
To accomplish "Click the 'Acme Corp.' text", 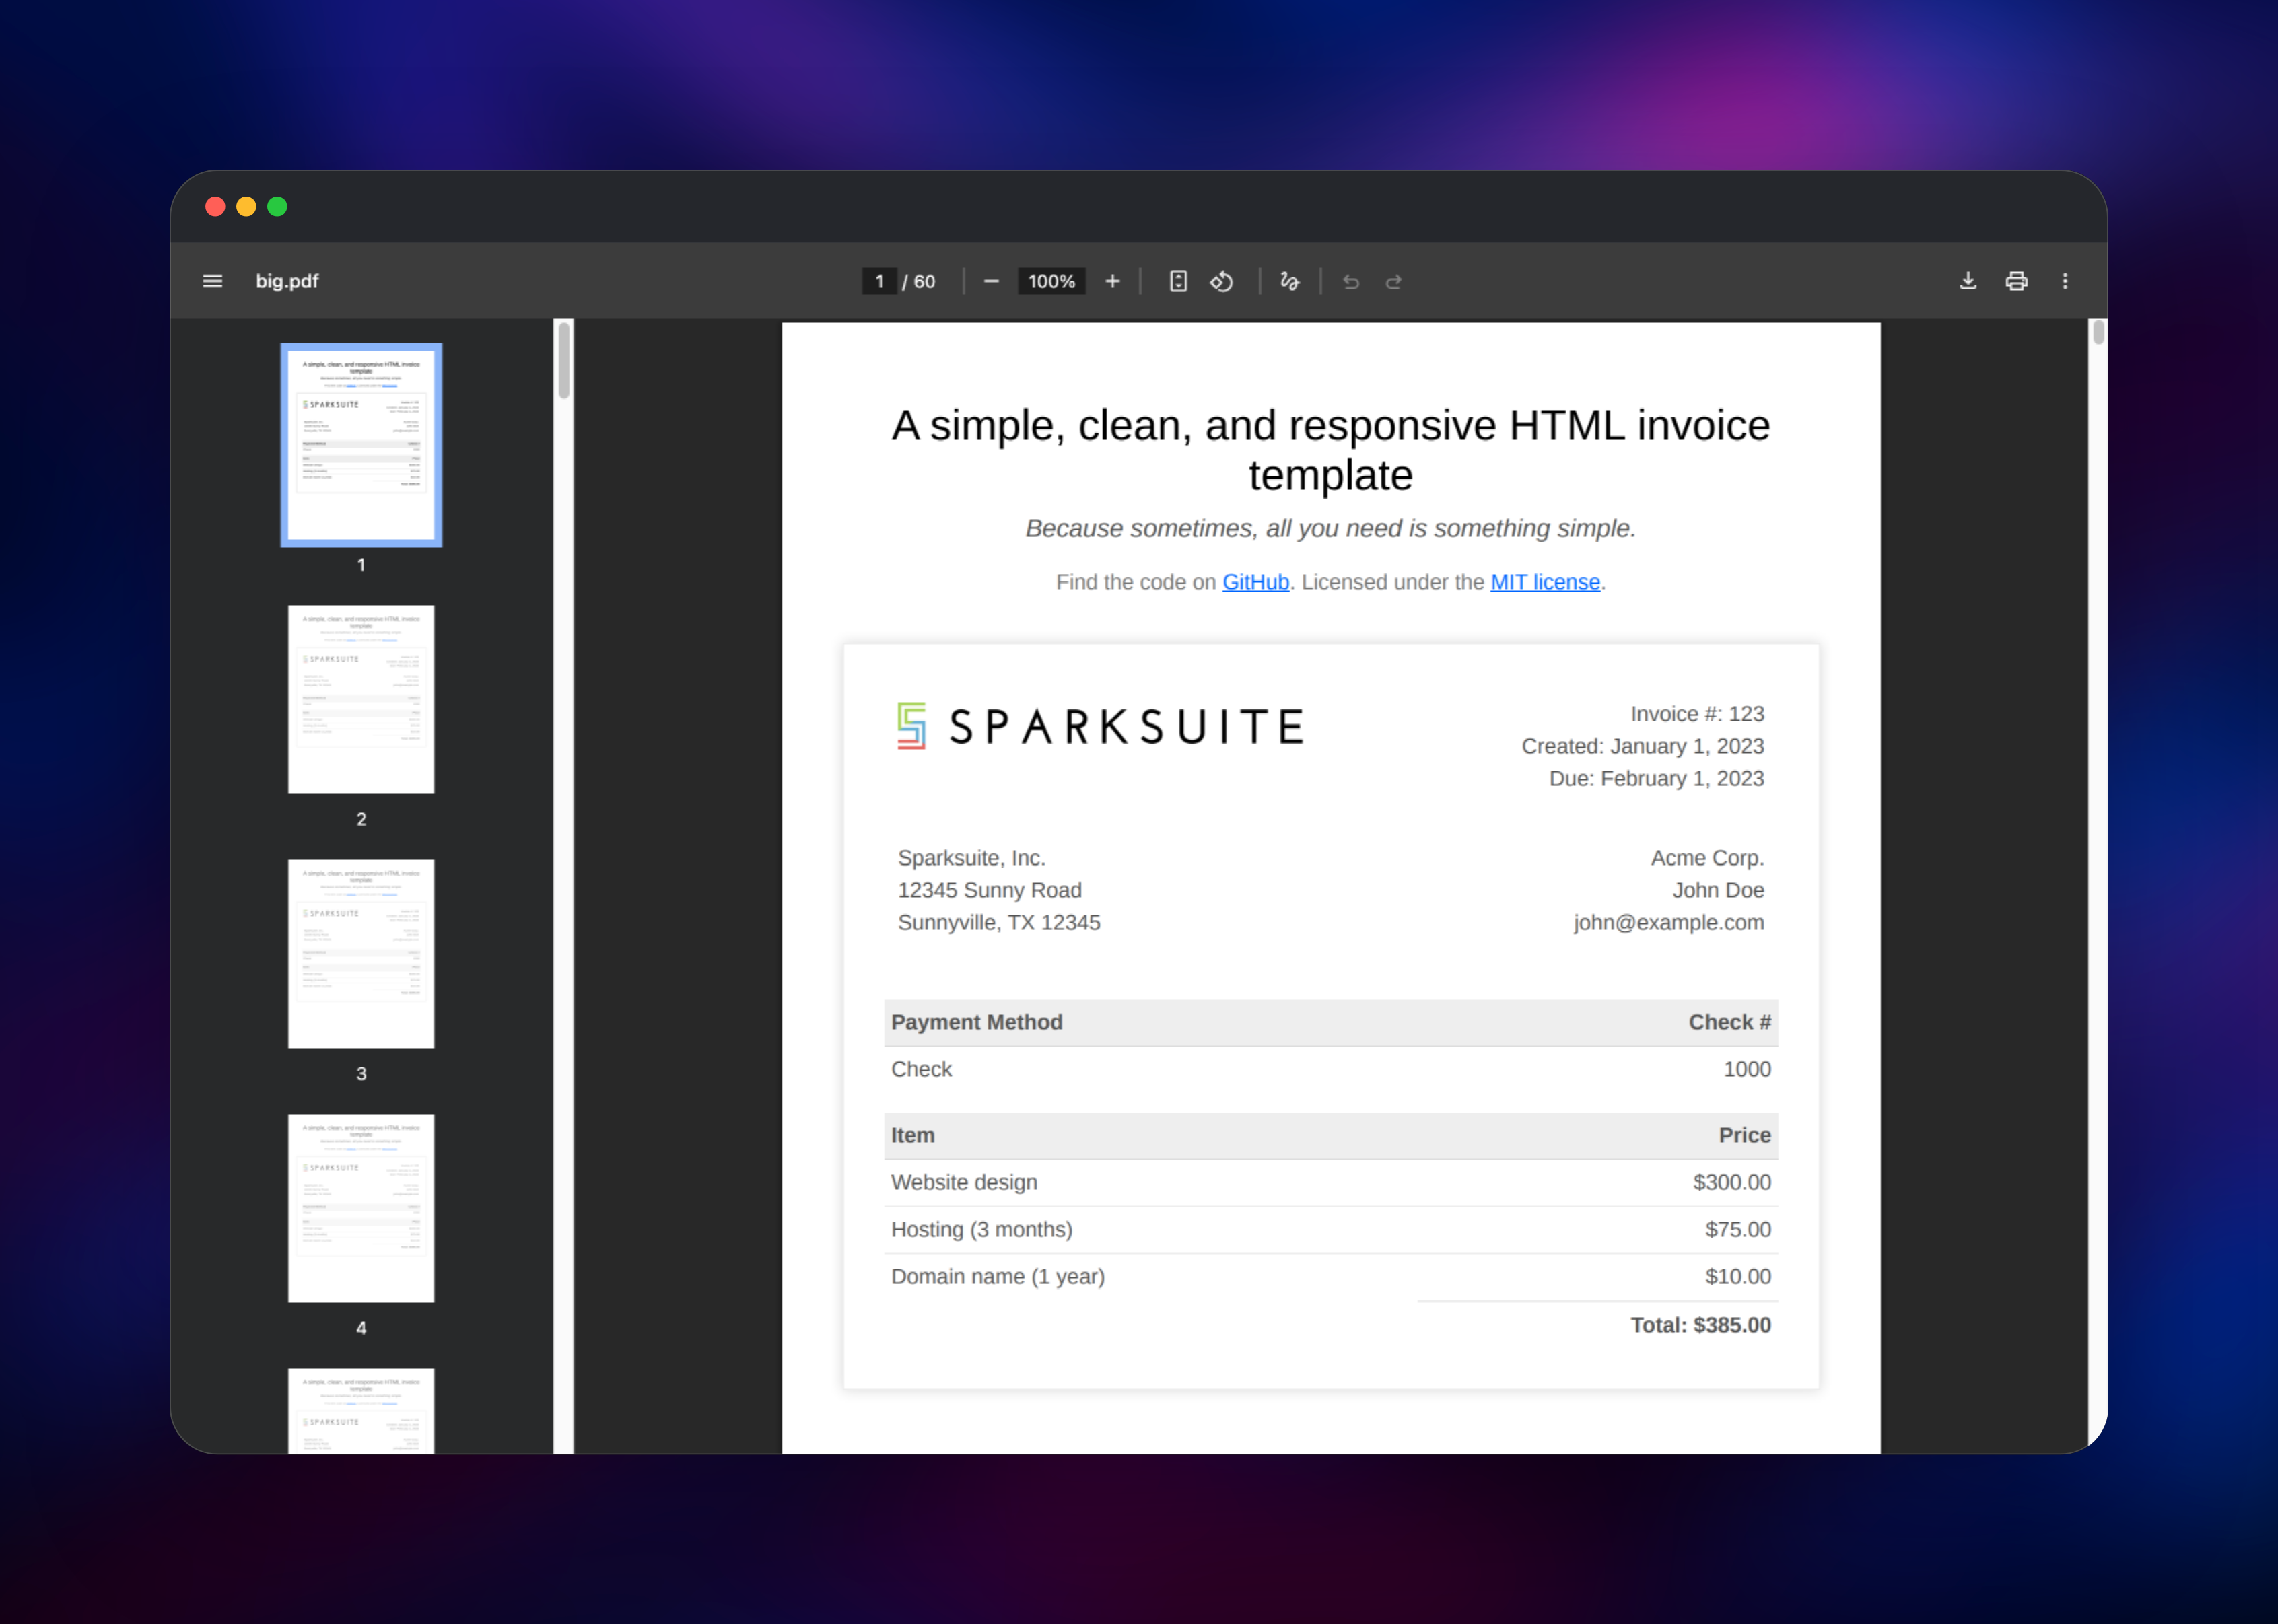I will pyautogui.click(x=1707, y=858).
